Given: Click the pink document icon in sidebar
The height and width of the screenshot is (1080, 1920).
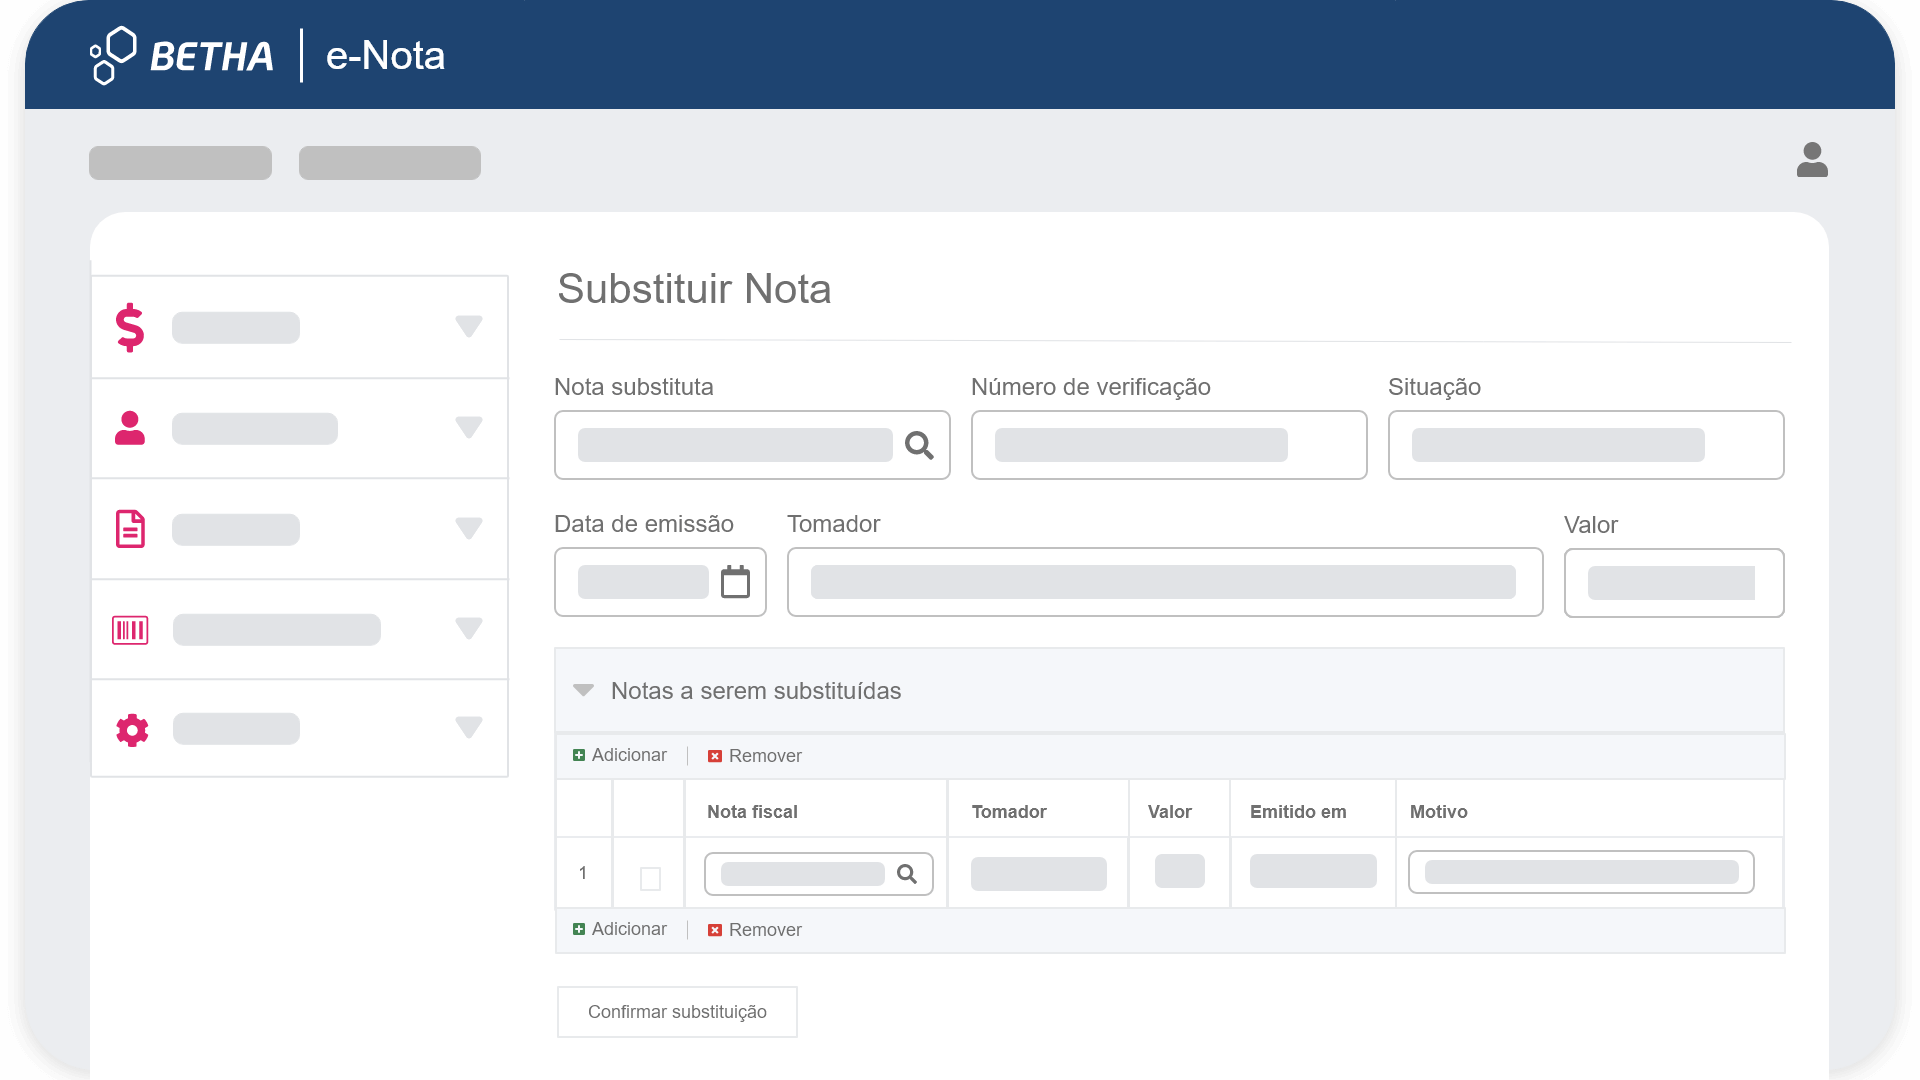Looking at the screenshot, I should (x=130, y=529).
